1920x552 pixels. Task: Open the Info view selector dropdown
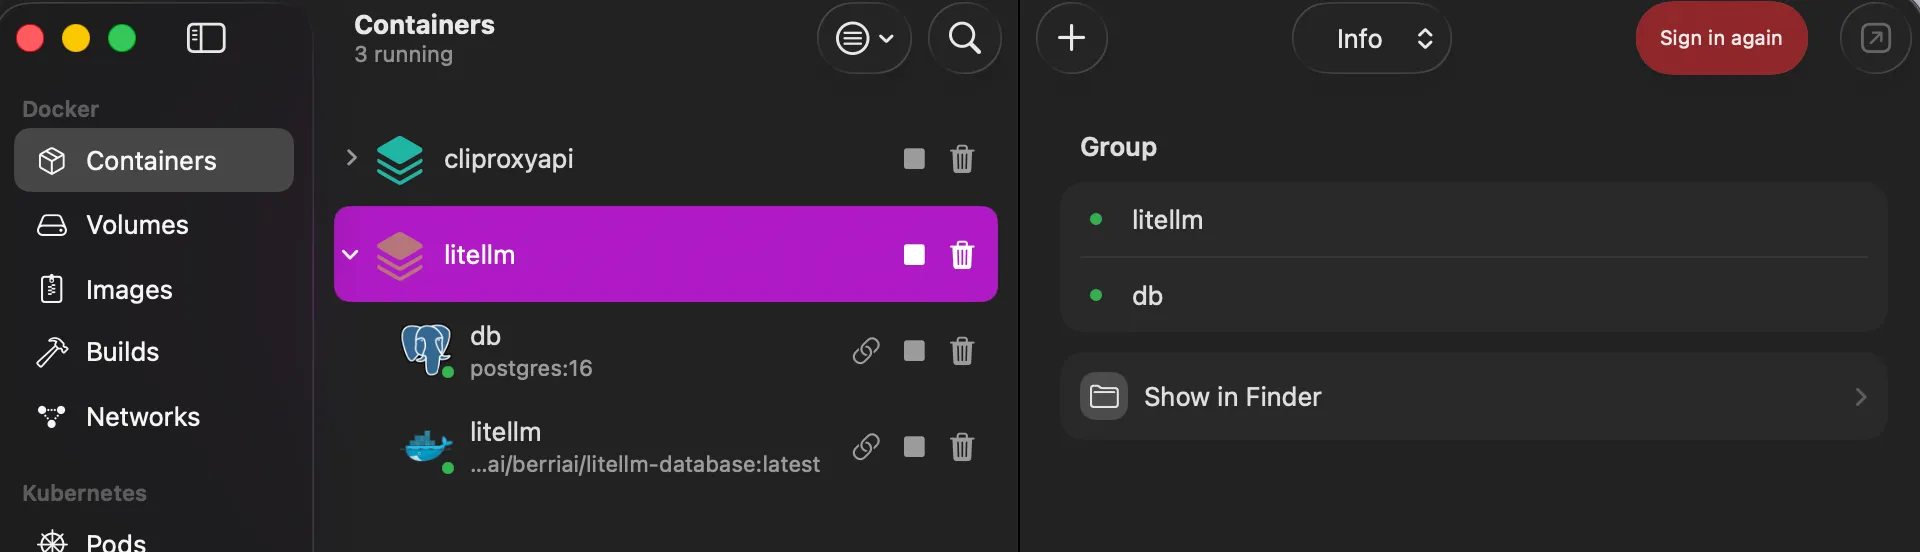(1371, 38)
